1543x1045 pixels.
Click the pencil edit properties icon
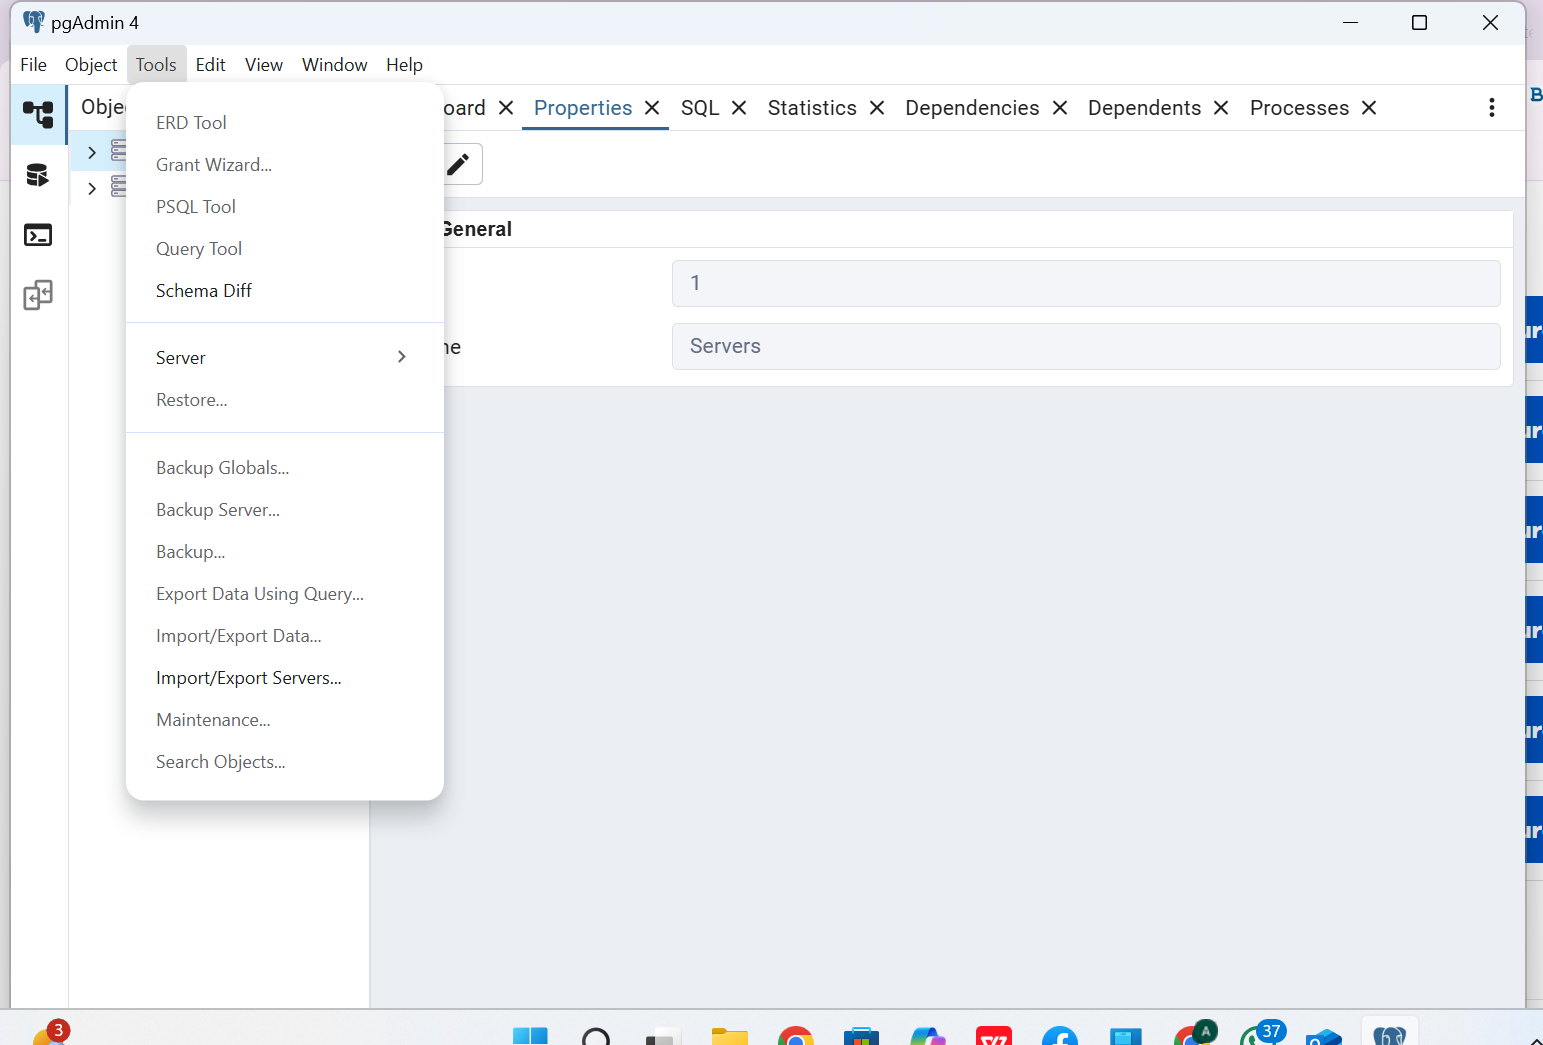pyautogui.click(x=459, y=164)
